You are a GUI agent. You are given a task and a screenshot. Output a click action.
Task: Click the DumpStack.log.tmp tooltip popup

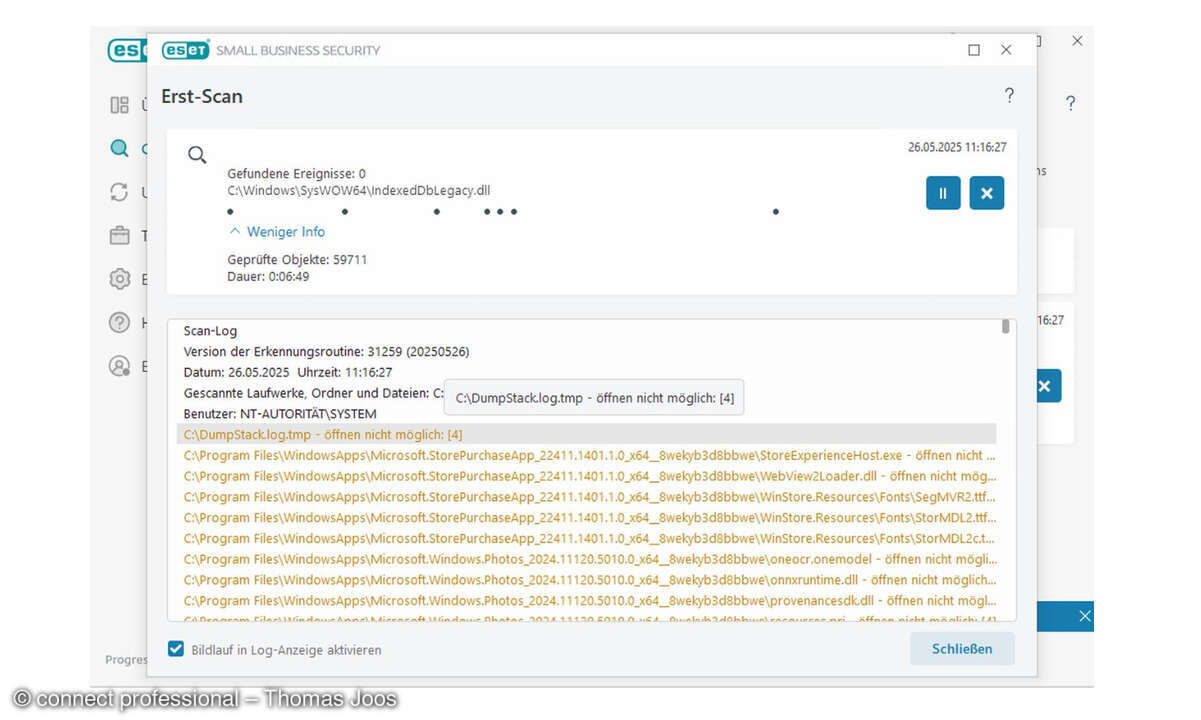click(x=595, y=398)
